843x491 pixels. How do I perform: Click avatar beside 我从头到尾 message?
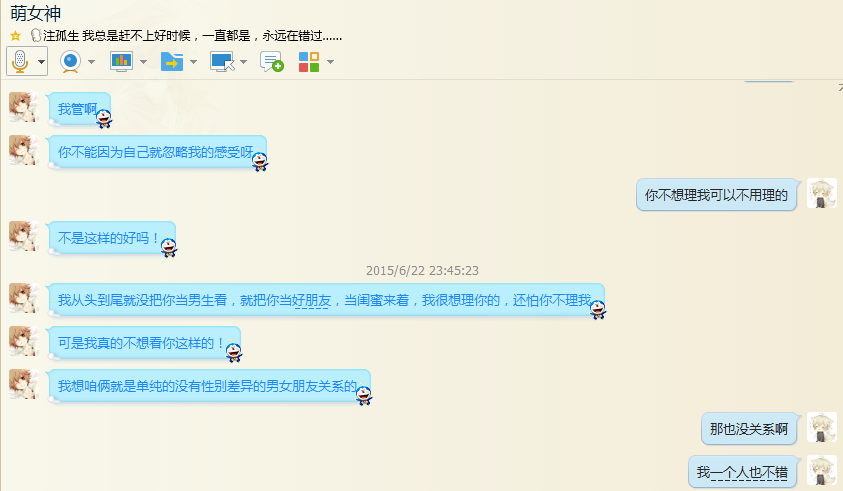24,297
